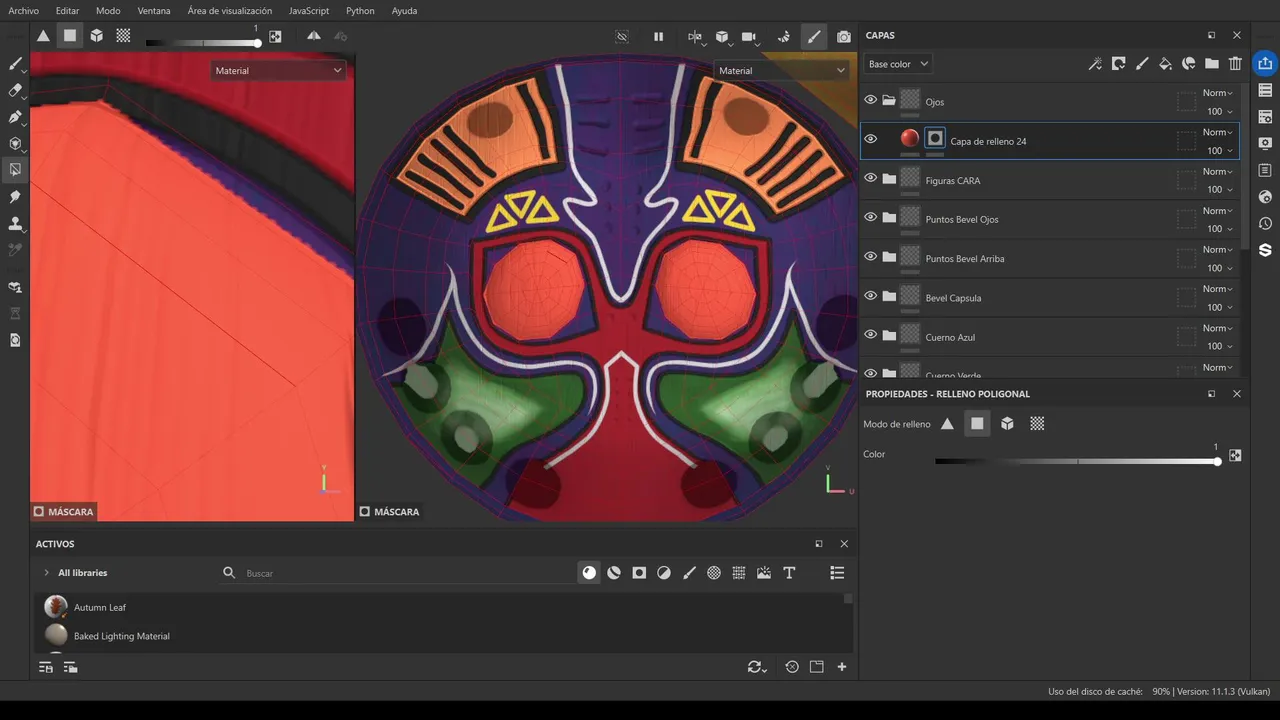
Task: Add a new fill layer
Action: [x=1165, y=64]
